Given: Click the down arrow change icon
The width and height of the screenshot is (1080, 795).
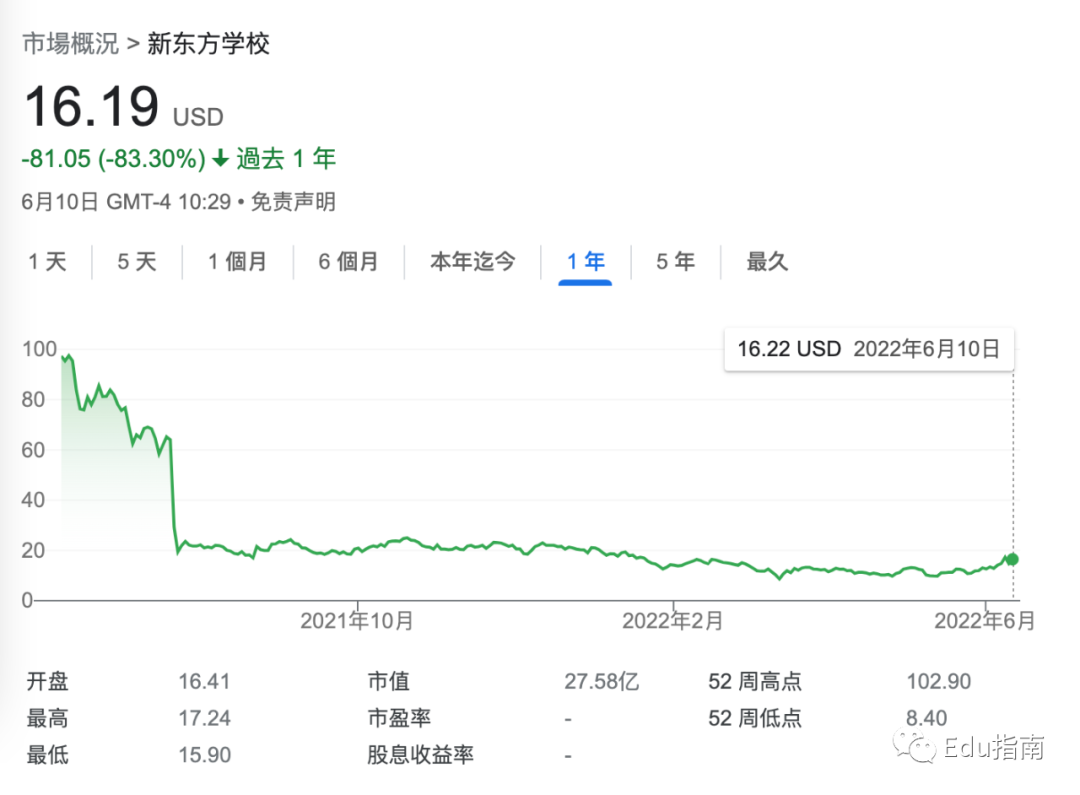Looking at the screenshot, I should point(220,159).
